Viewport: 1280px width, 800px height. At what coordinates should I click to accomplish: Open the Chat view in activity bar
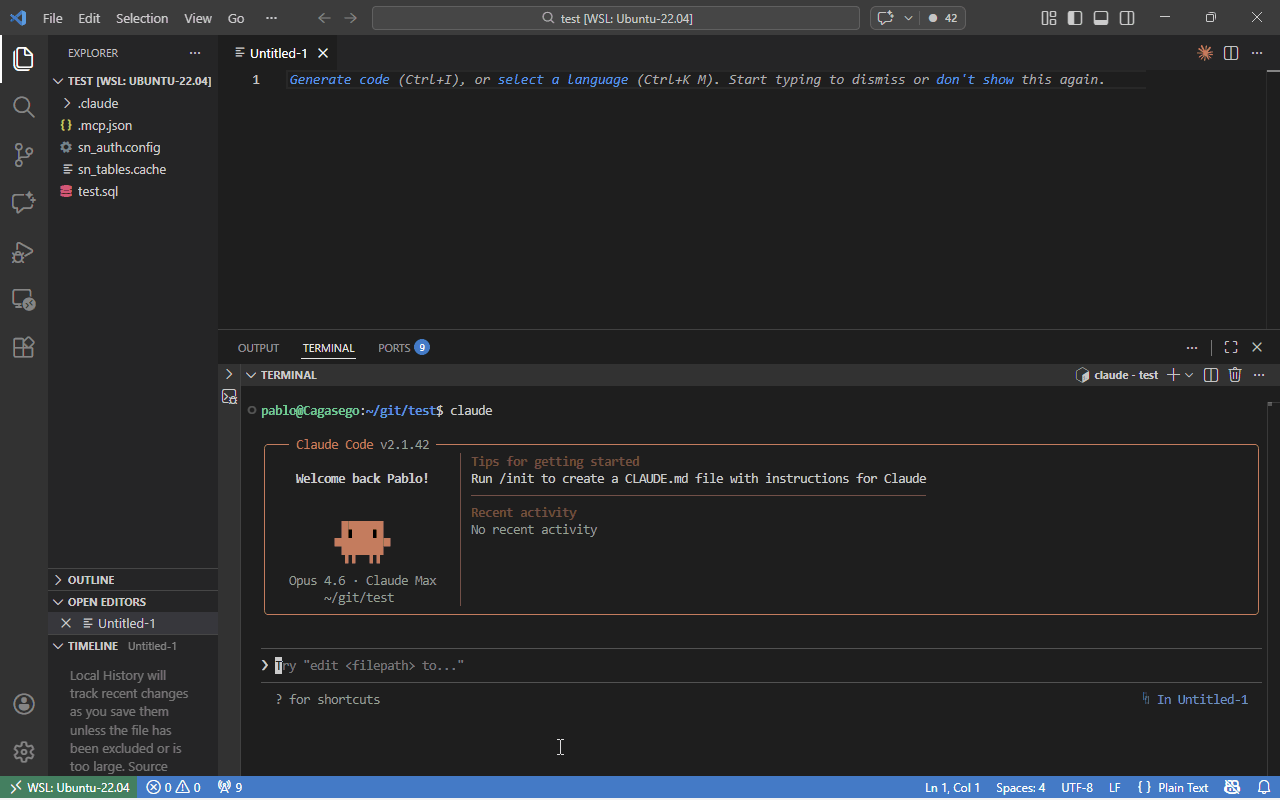point(24,203)
